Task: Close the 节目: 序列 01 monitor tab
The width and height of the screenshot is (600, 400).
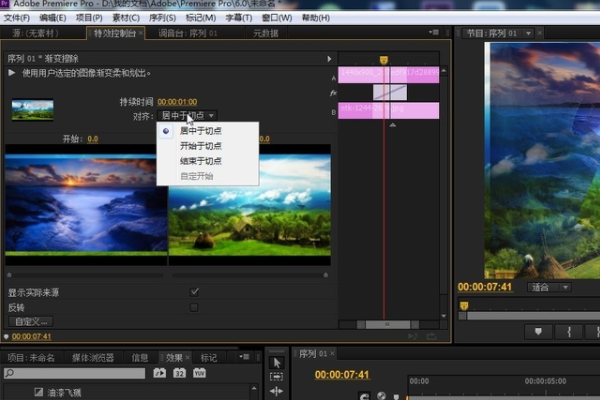Action: (540, 33)
